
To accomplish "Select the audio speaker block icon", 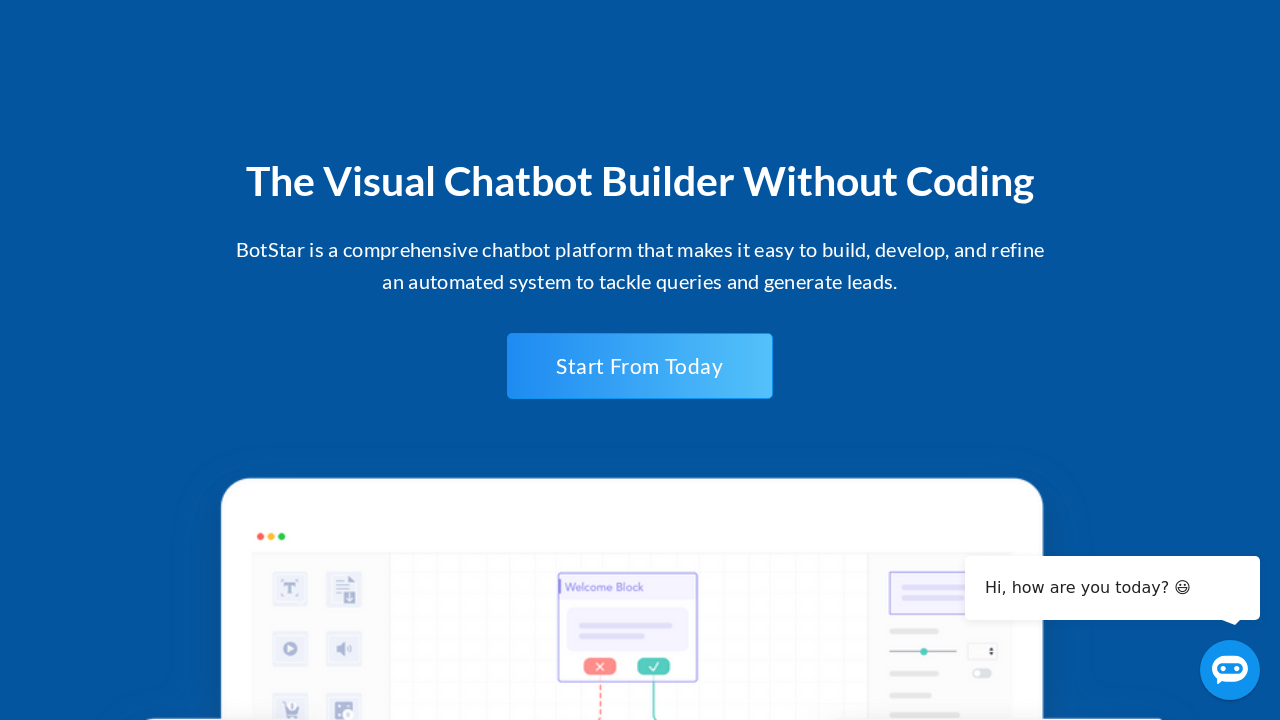I will point(344,649).
